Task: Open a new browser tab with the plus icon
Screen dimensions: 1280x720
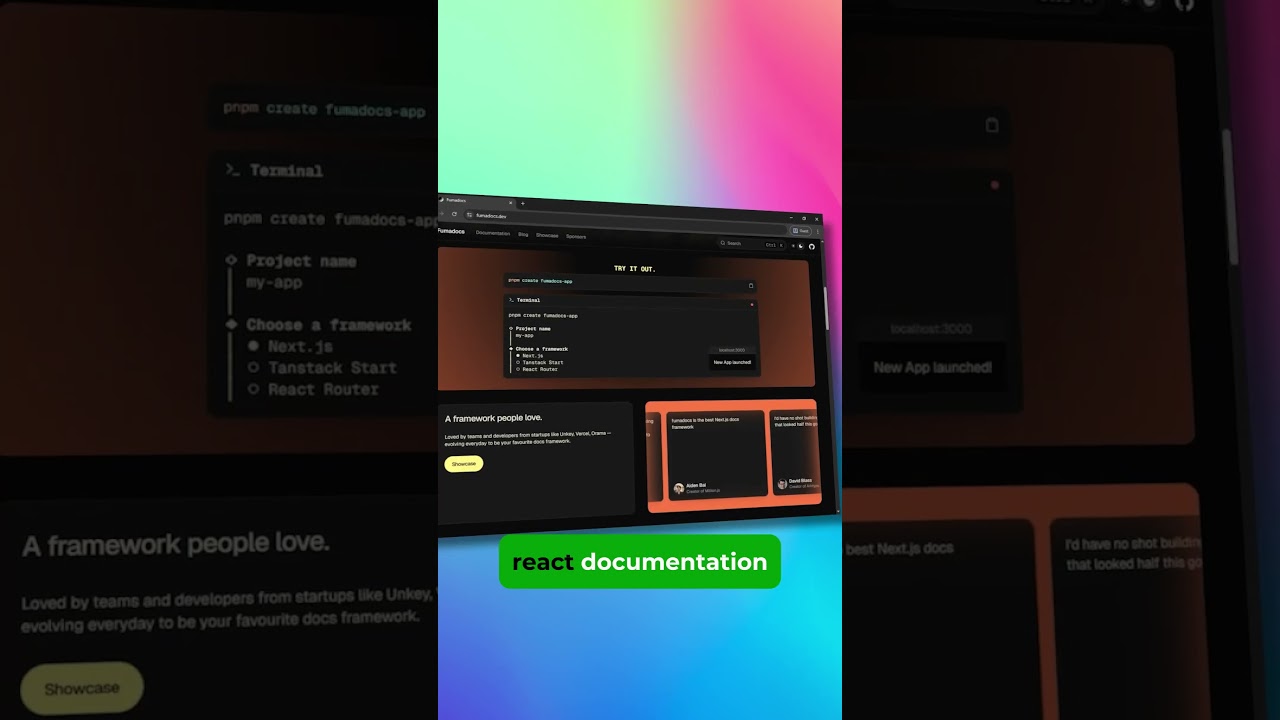Action: [x=523, y=203]
